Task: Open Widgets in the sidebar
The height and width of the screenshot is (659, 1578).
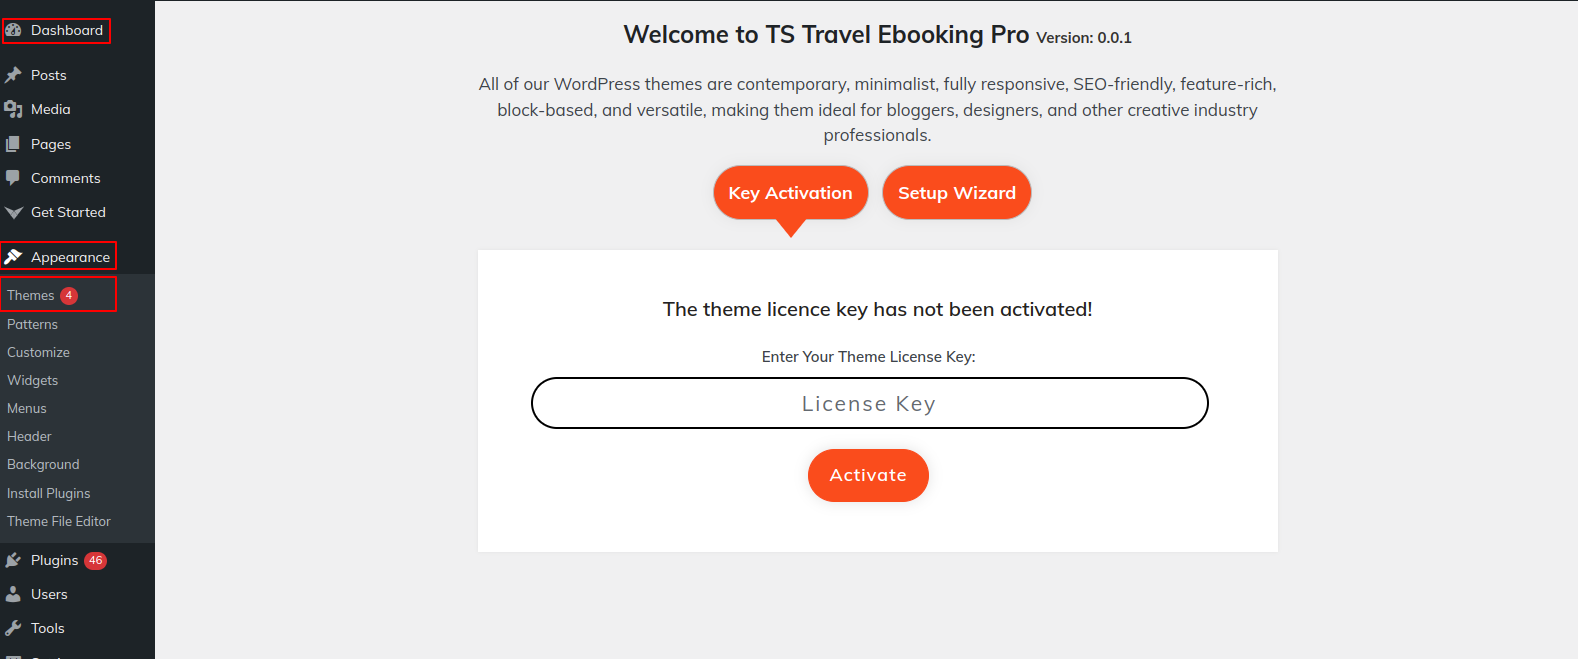Action: coord(32,380)
